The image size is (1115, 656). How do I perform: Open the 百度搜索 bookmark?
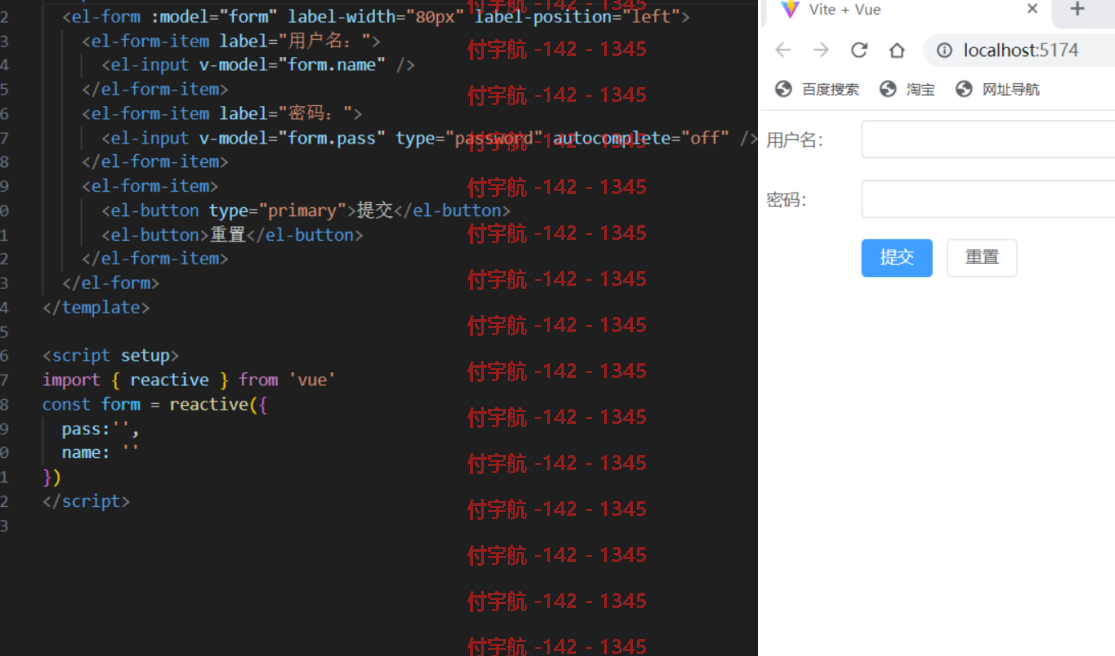click(x=817, y=90)
